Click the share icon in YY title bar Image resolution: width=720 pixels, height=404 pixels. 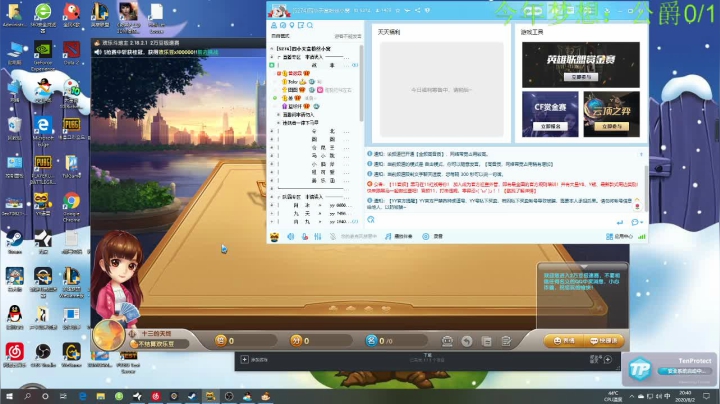417,10
